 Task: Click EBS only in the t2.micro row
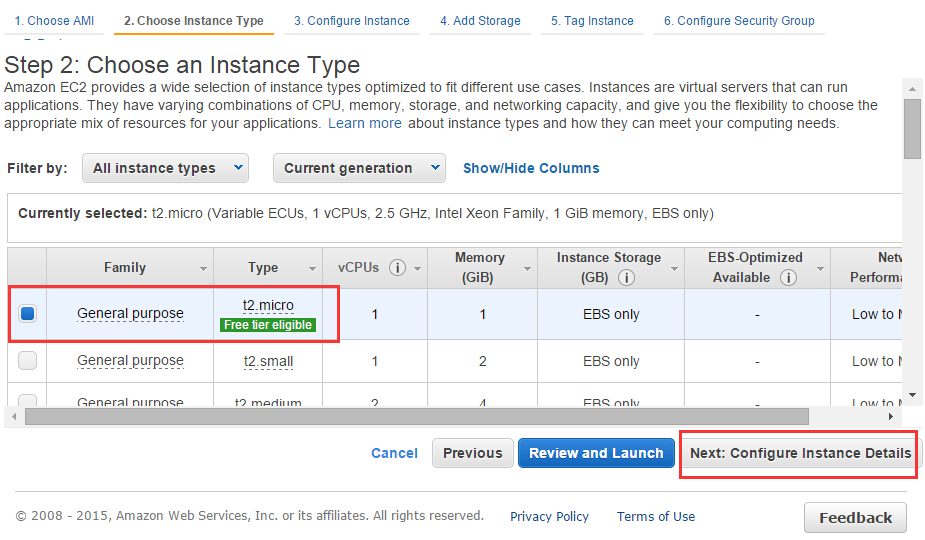(611, 315)
